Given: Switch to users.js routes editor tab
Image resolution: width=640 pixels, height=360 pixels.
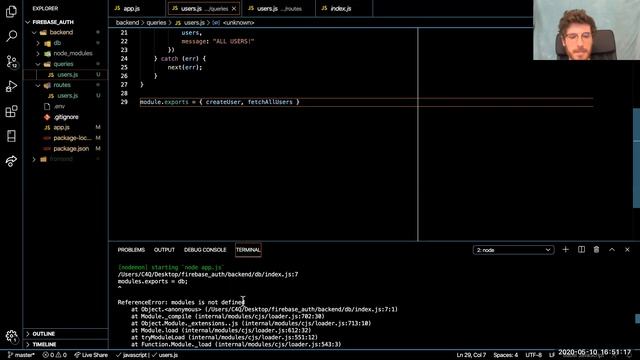Looking at the screenshot, I should point(278,9).
